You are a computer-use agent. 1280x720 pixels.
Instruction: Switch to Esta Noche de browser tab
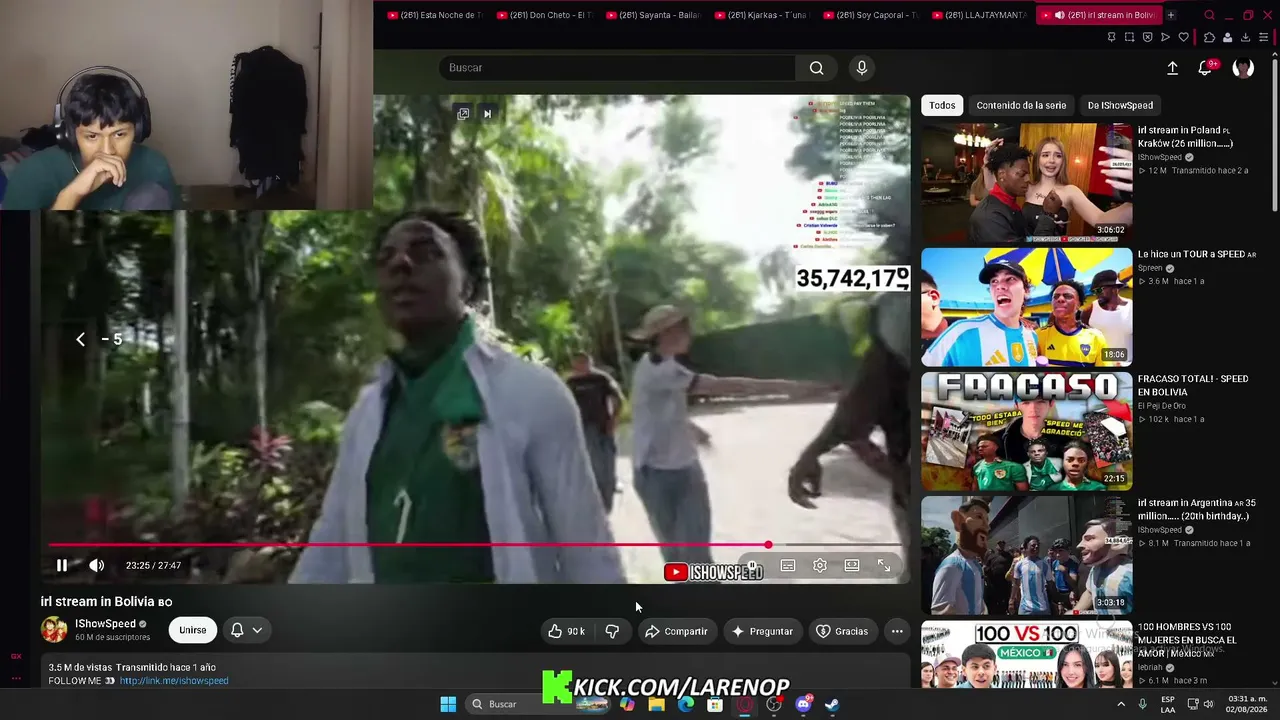(434, 15)
